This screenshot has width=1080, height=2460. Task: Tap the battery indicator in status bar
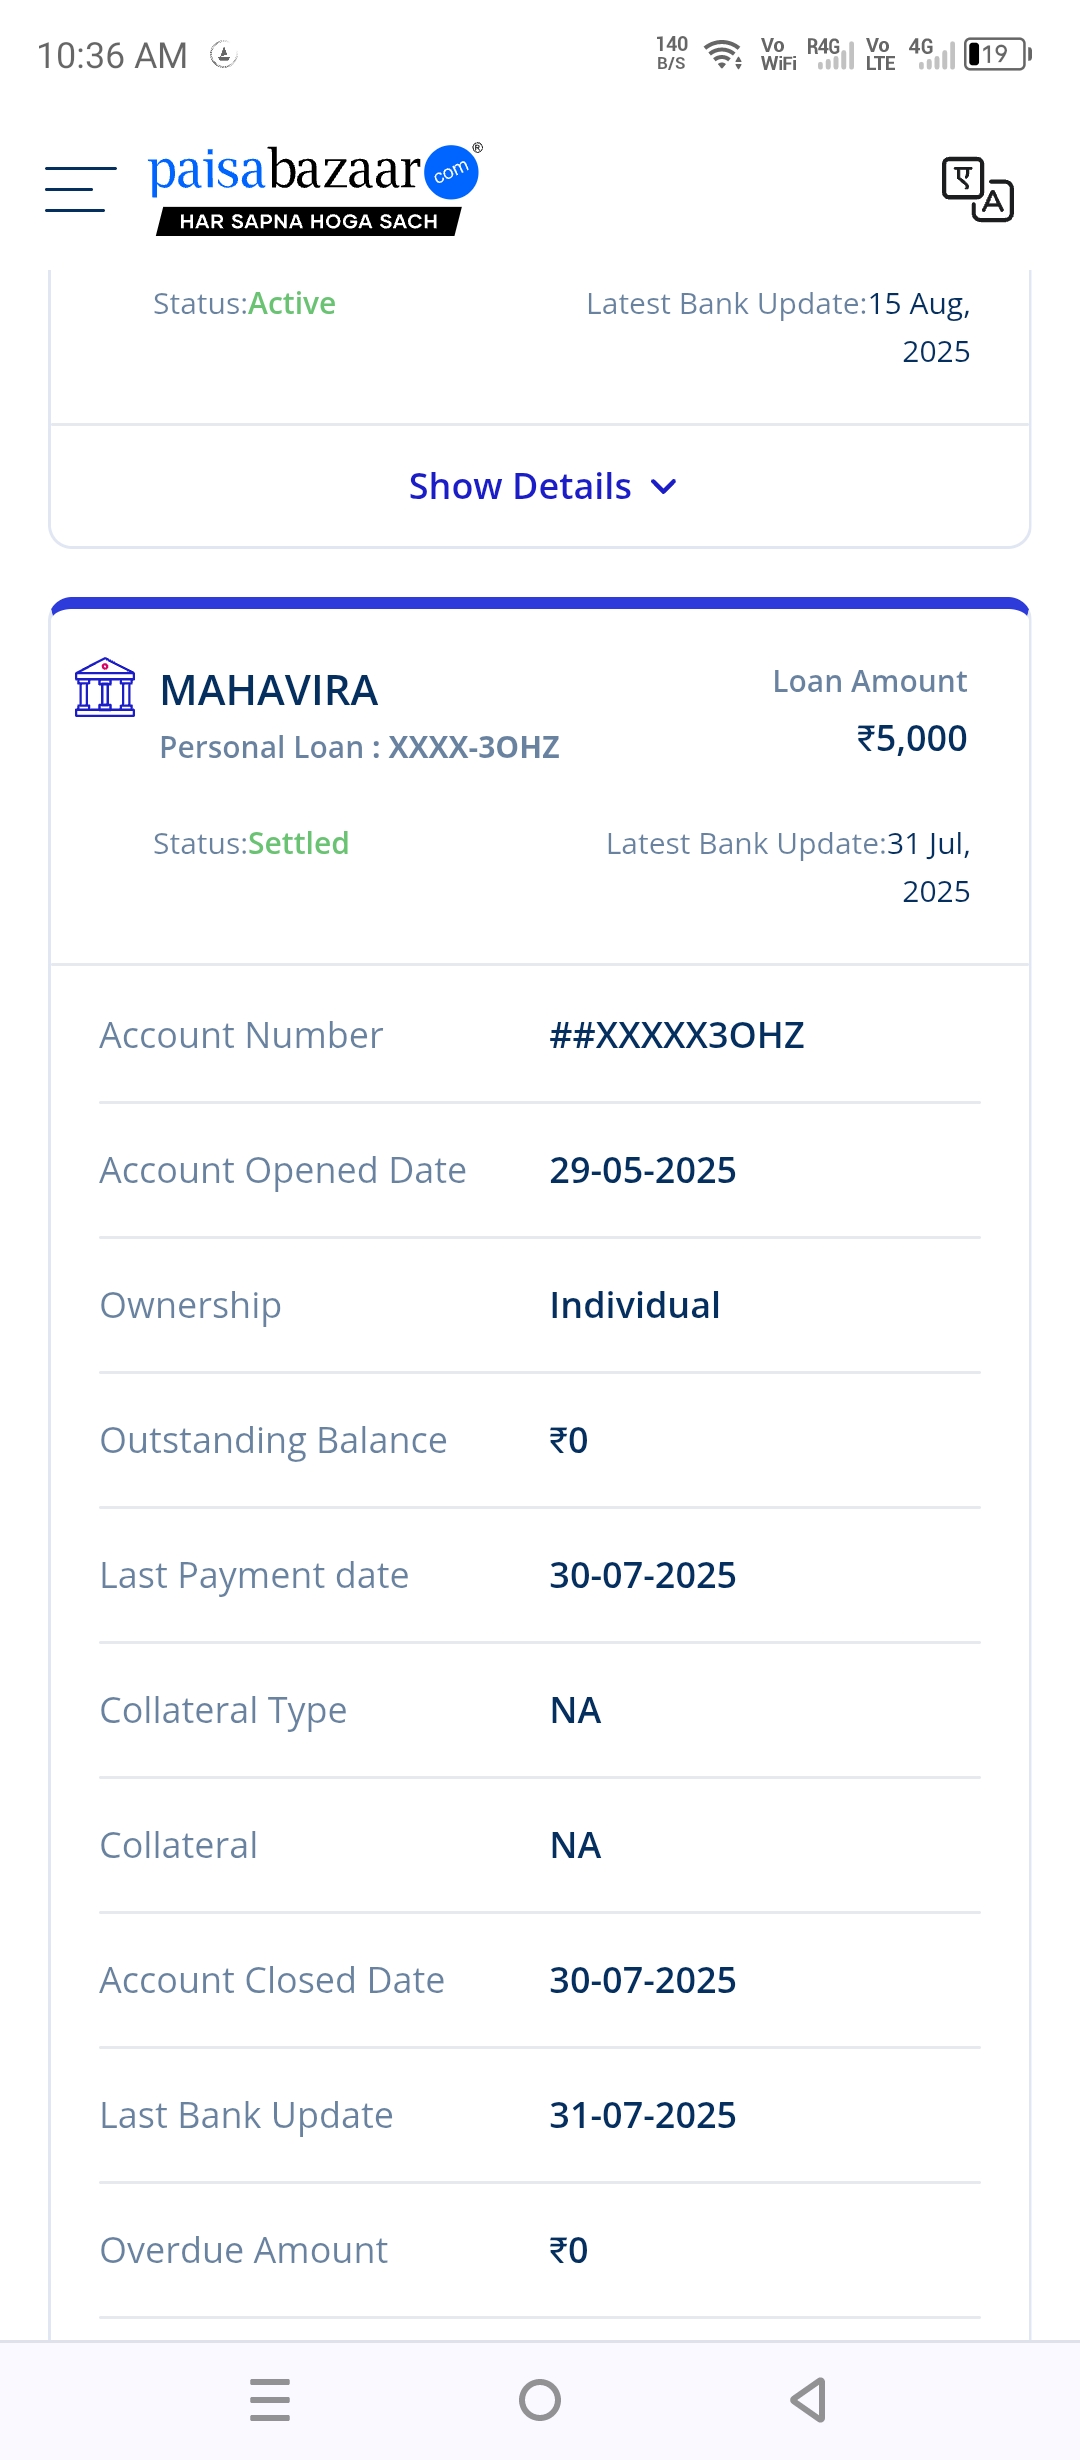tap(997, 54)
